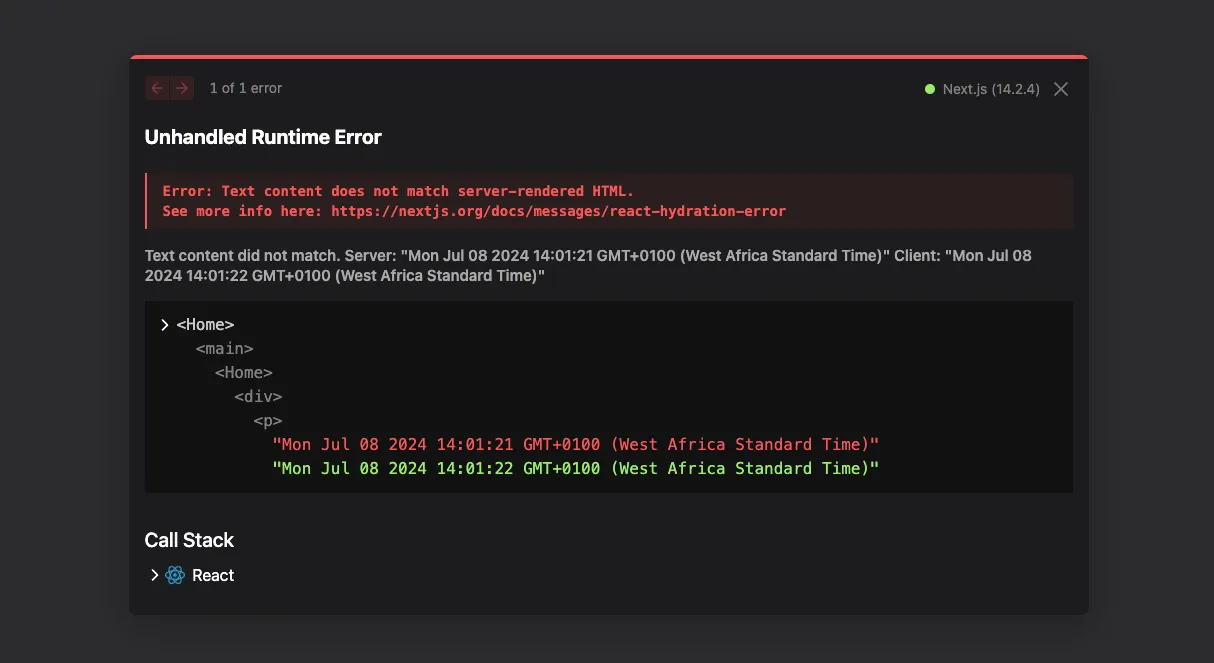1214x663 pixels.
Task: Go to next error with right arrow
Action: tap(182, 88)
